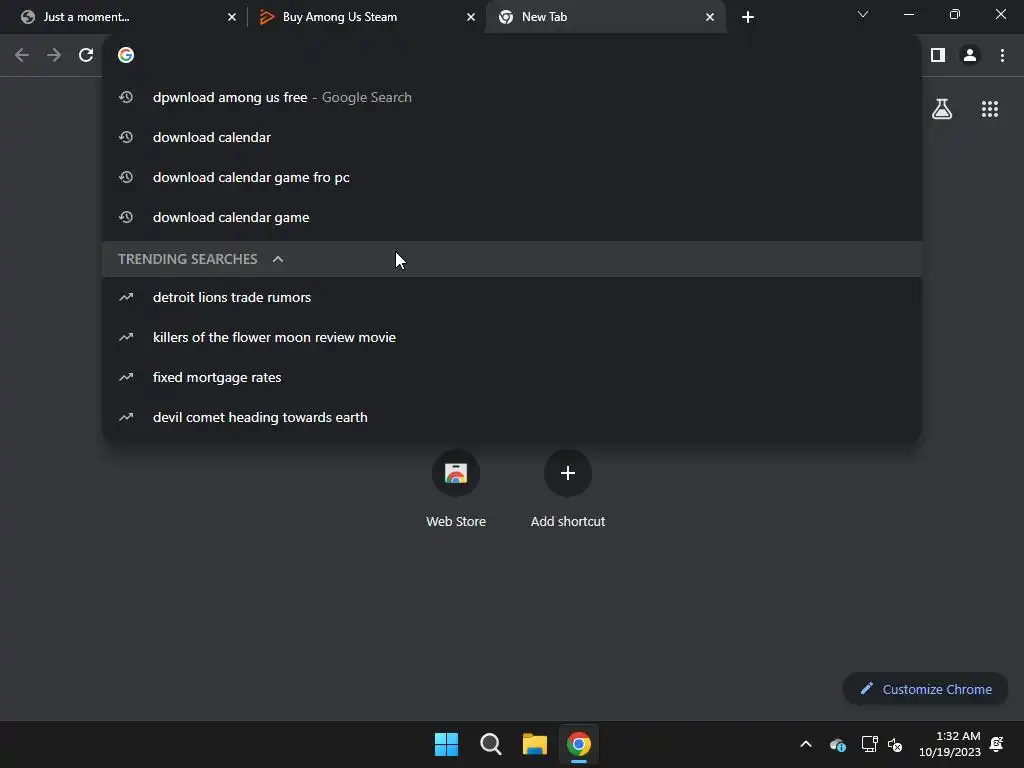1024x768 pixels.
Task: Open the Chrome side panel
Action: [938, 55]
